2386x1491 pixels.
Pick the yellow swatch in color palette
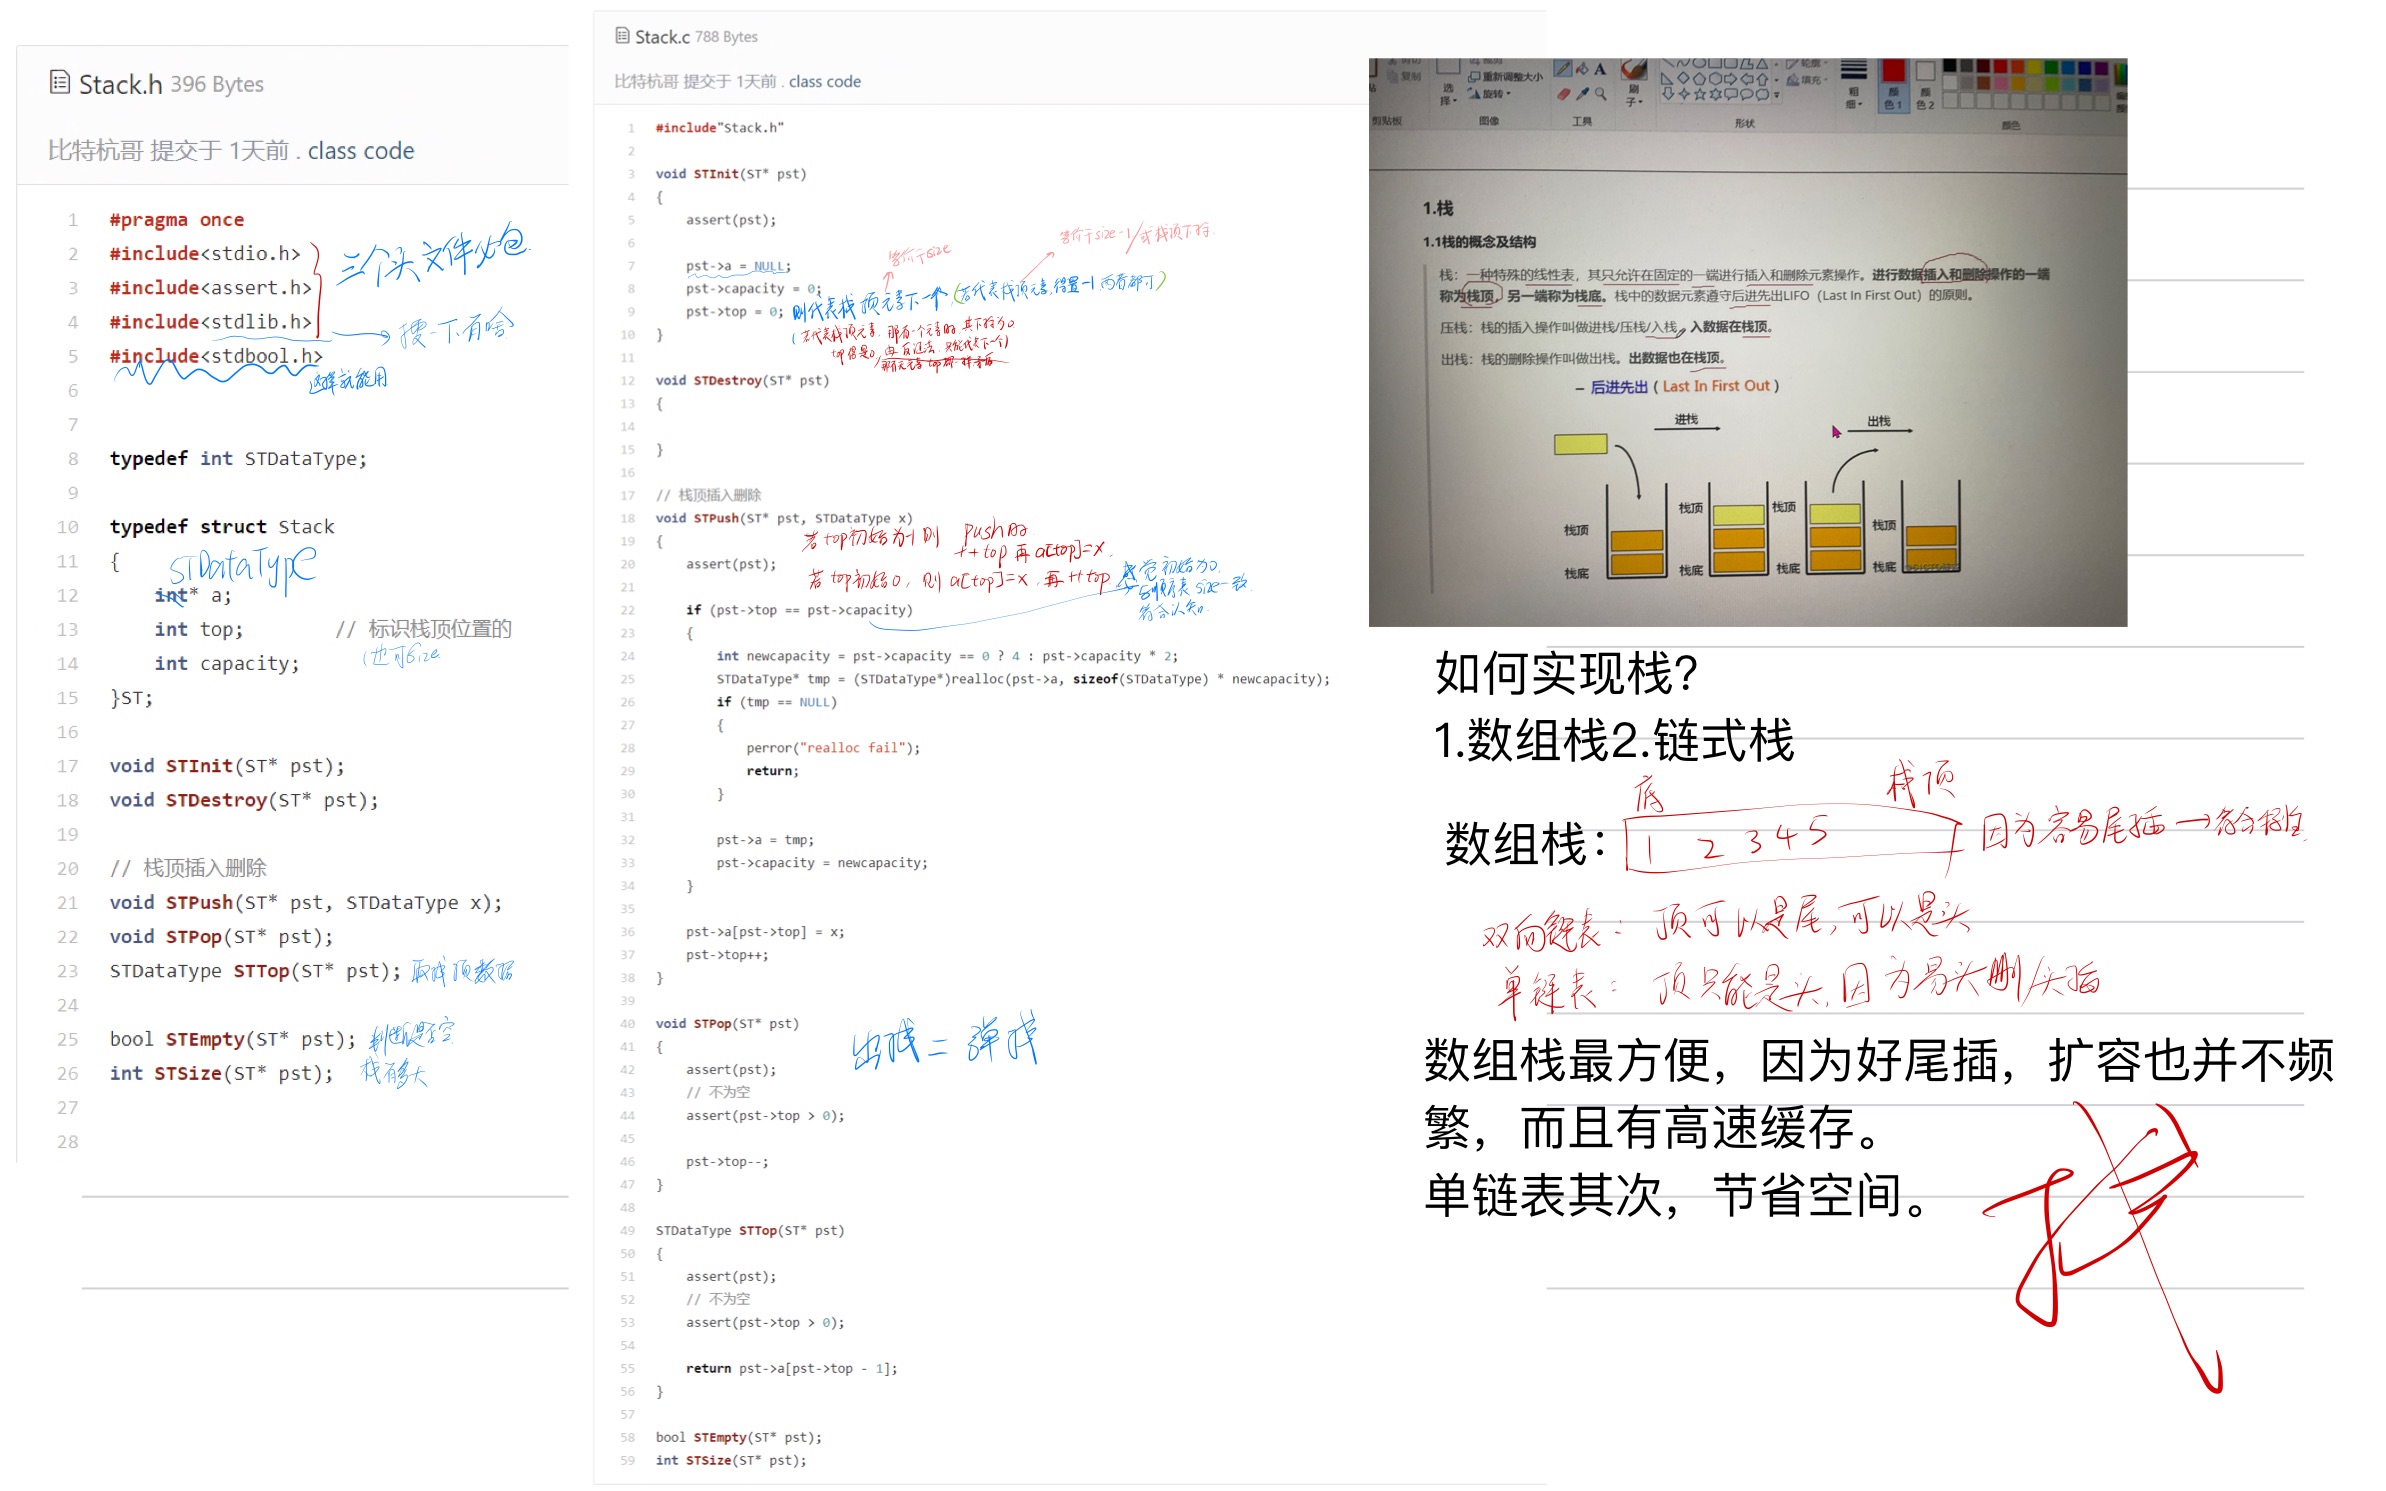(2034, 67)
